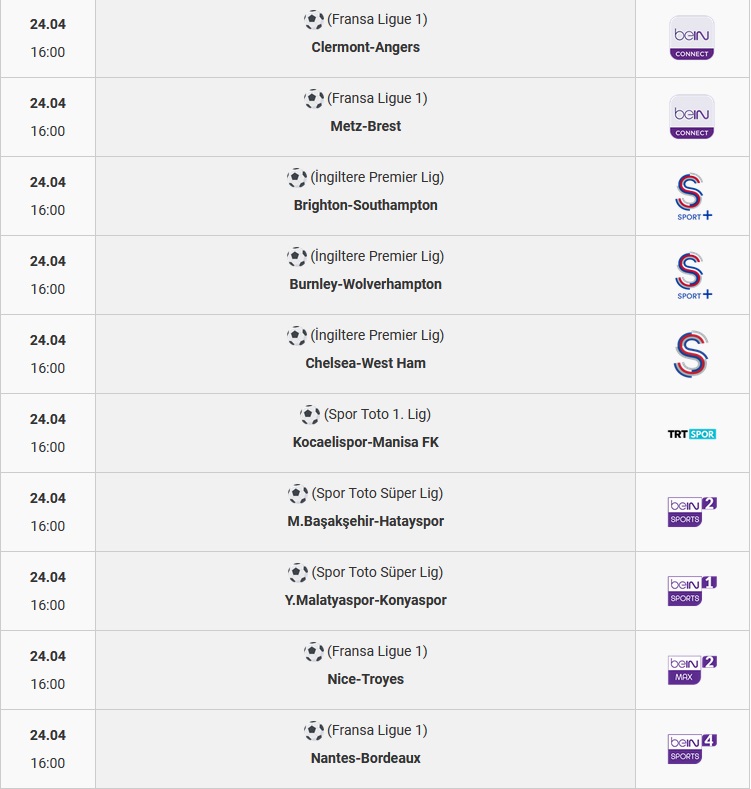Open beIN Sports 4 logo for Nantes-Bordeaux
Viewport: 751px width, 789px height.
(x=692, y=749)
